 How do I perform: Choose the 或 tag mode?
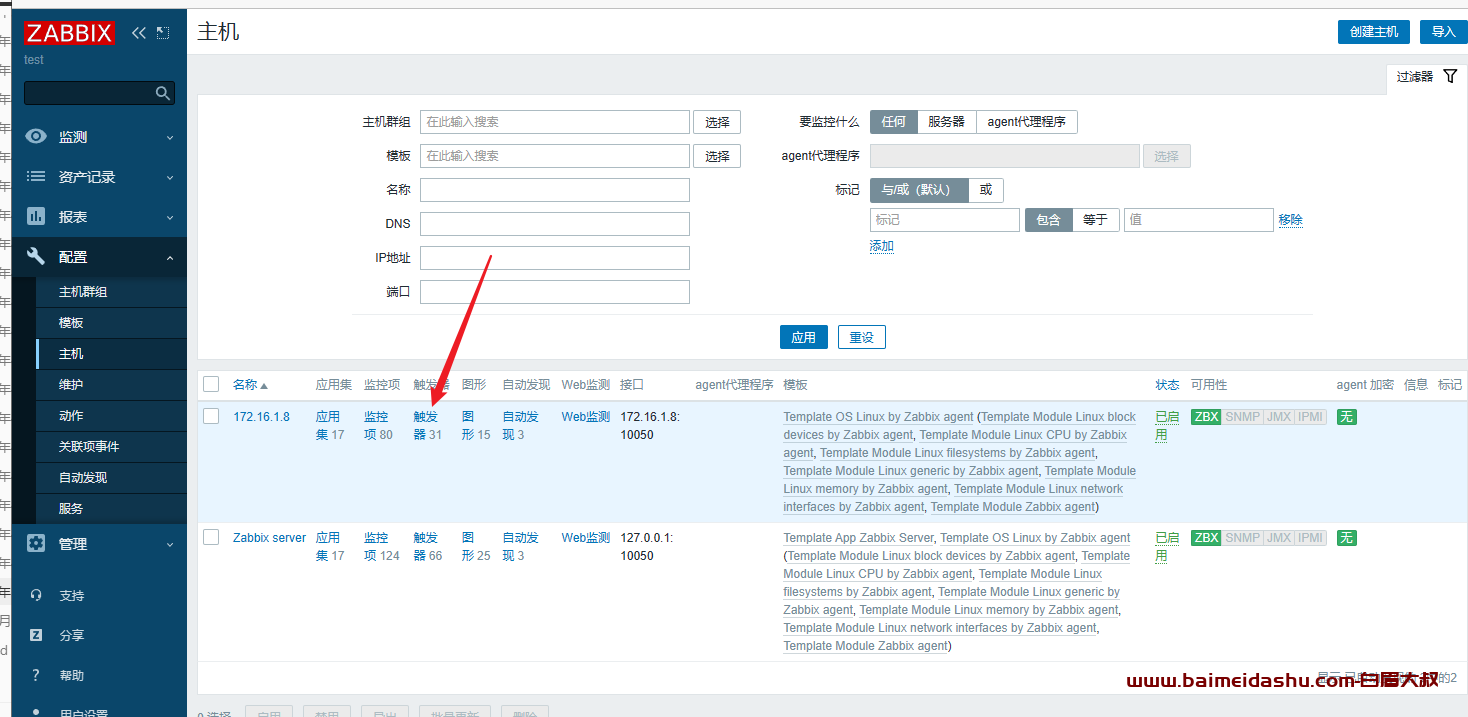[986, 190]
